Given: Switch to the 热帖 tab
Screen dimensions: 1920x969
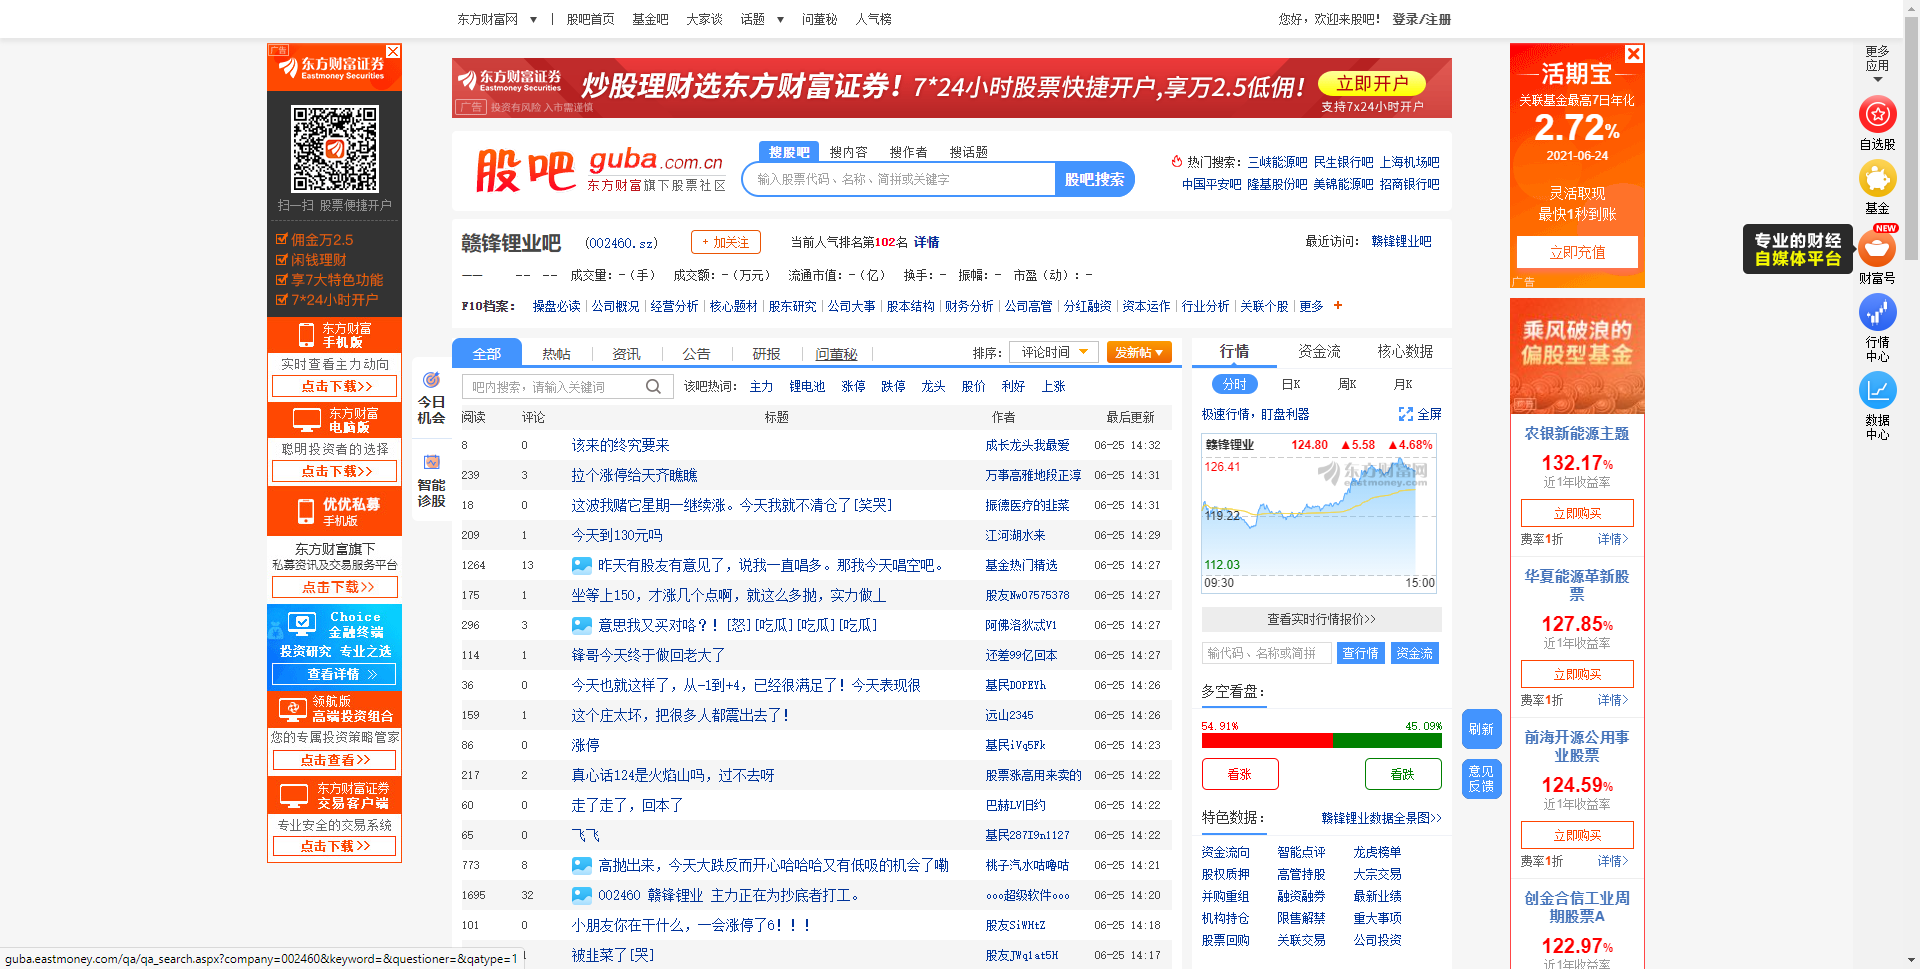Looking at the screenshot, I should 556,354.
